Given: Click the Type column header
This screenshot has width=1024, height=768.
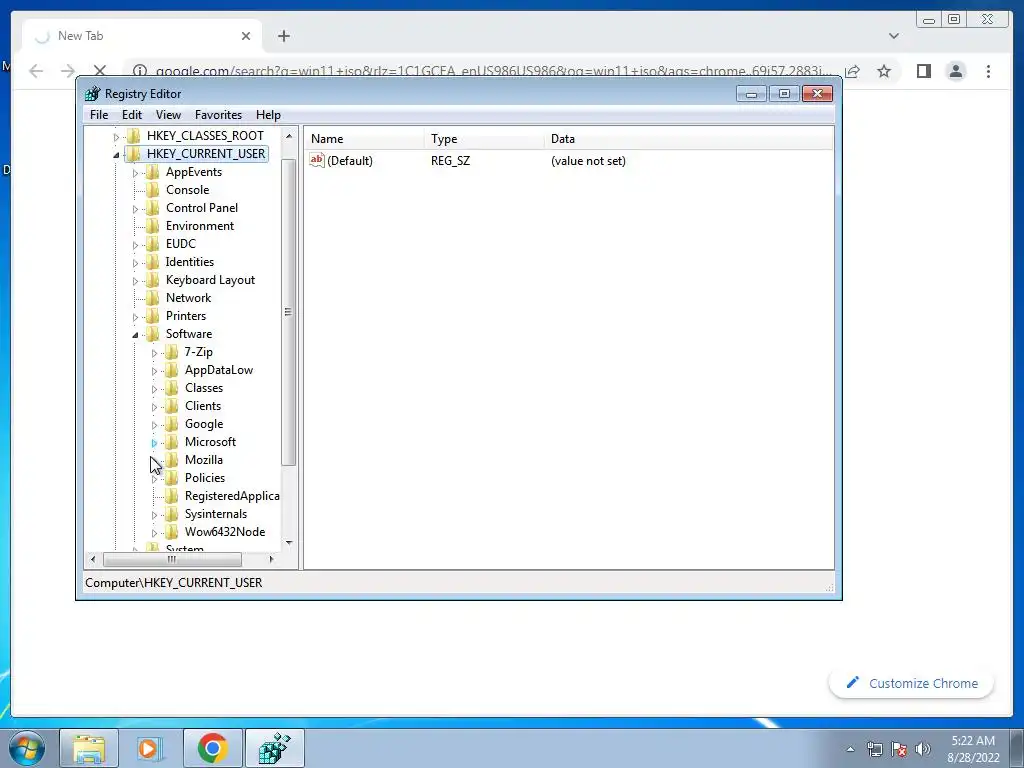Looking at the screenshot, I should point(484,138).
